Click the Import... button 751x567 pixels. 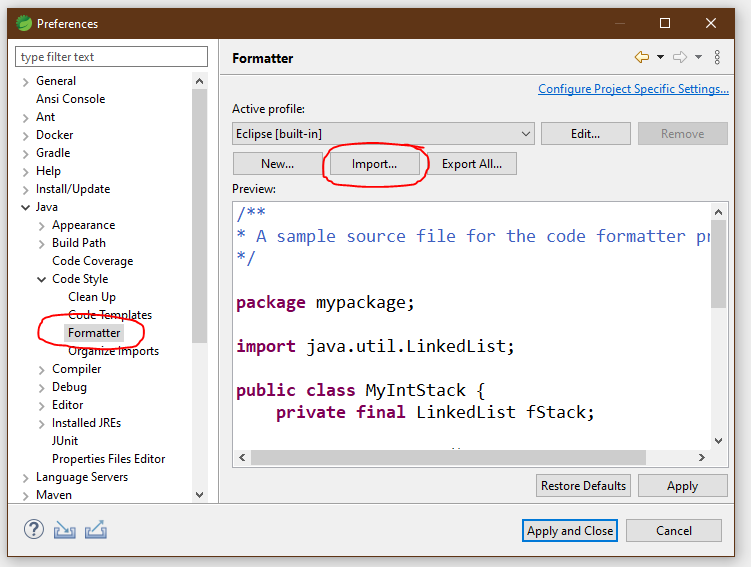click(375, 164)
